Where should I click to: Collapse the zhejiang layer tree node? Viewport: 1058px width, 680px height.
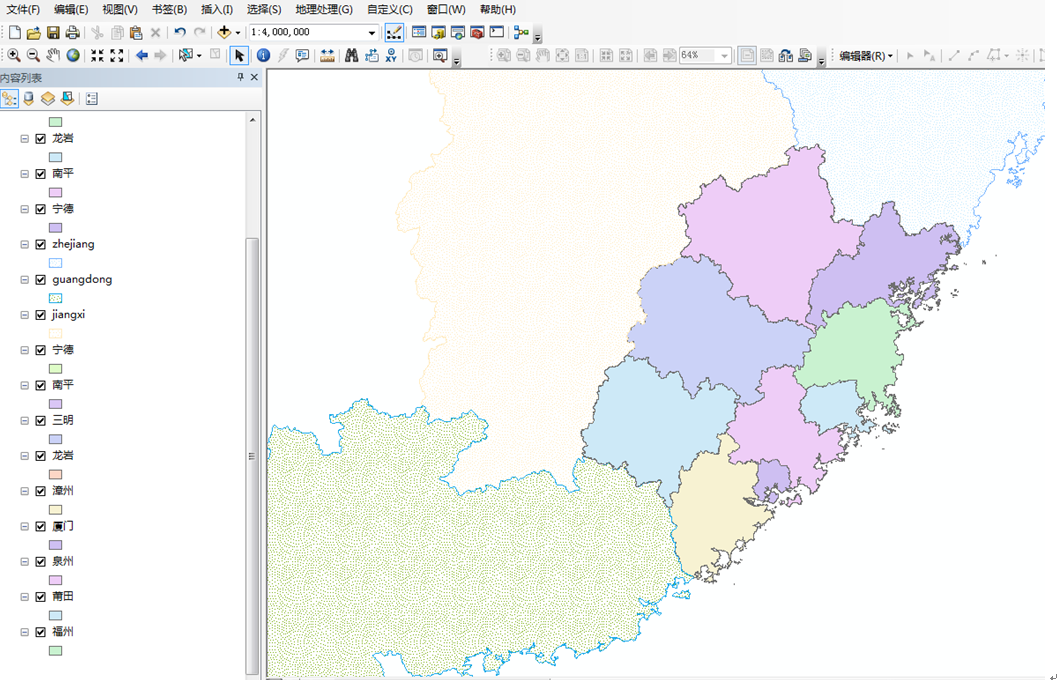24,244
